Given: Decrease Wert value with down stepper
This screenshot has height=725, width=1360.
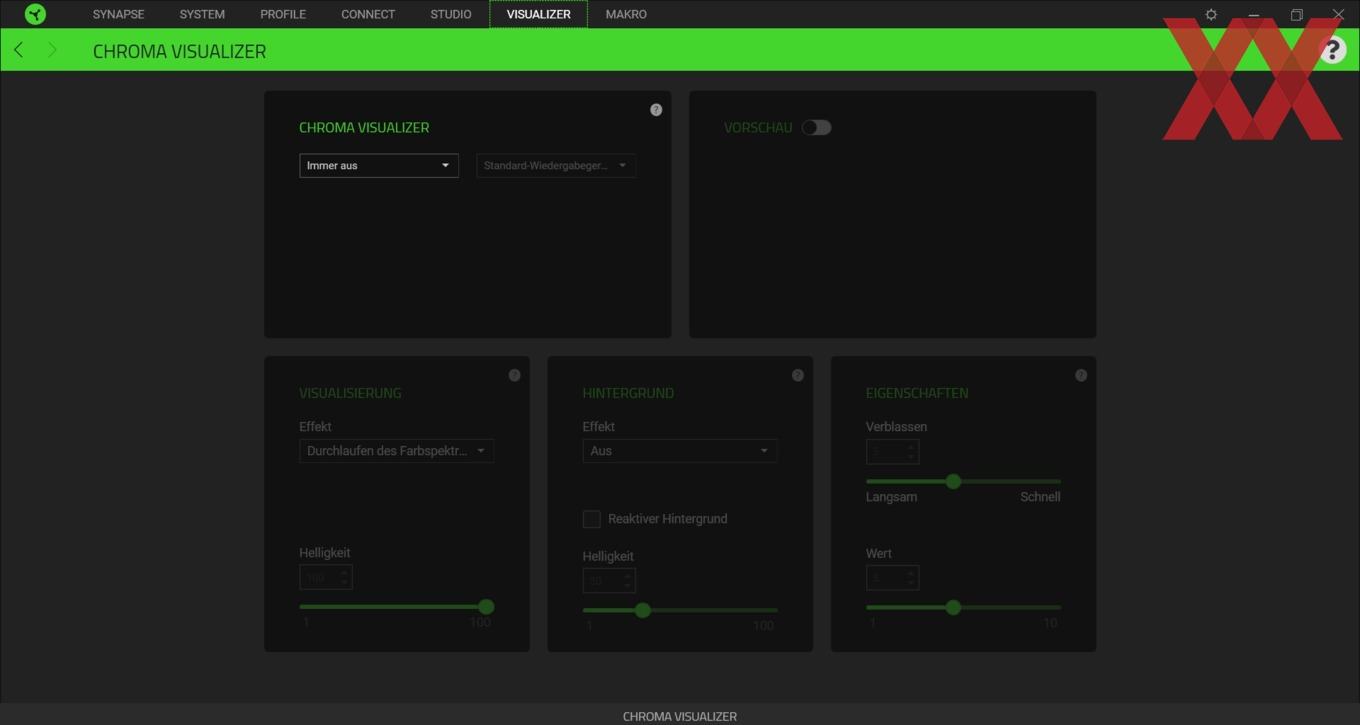Looking at the screenshot, I should (x=911, y=582).
